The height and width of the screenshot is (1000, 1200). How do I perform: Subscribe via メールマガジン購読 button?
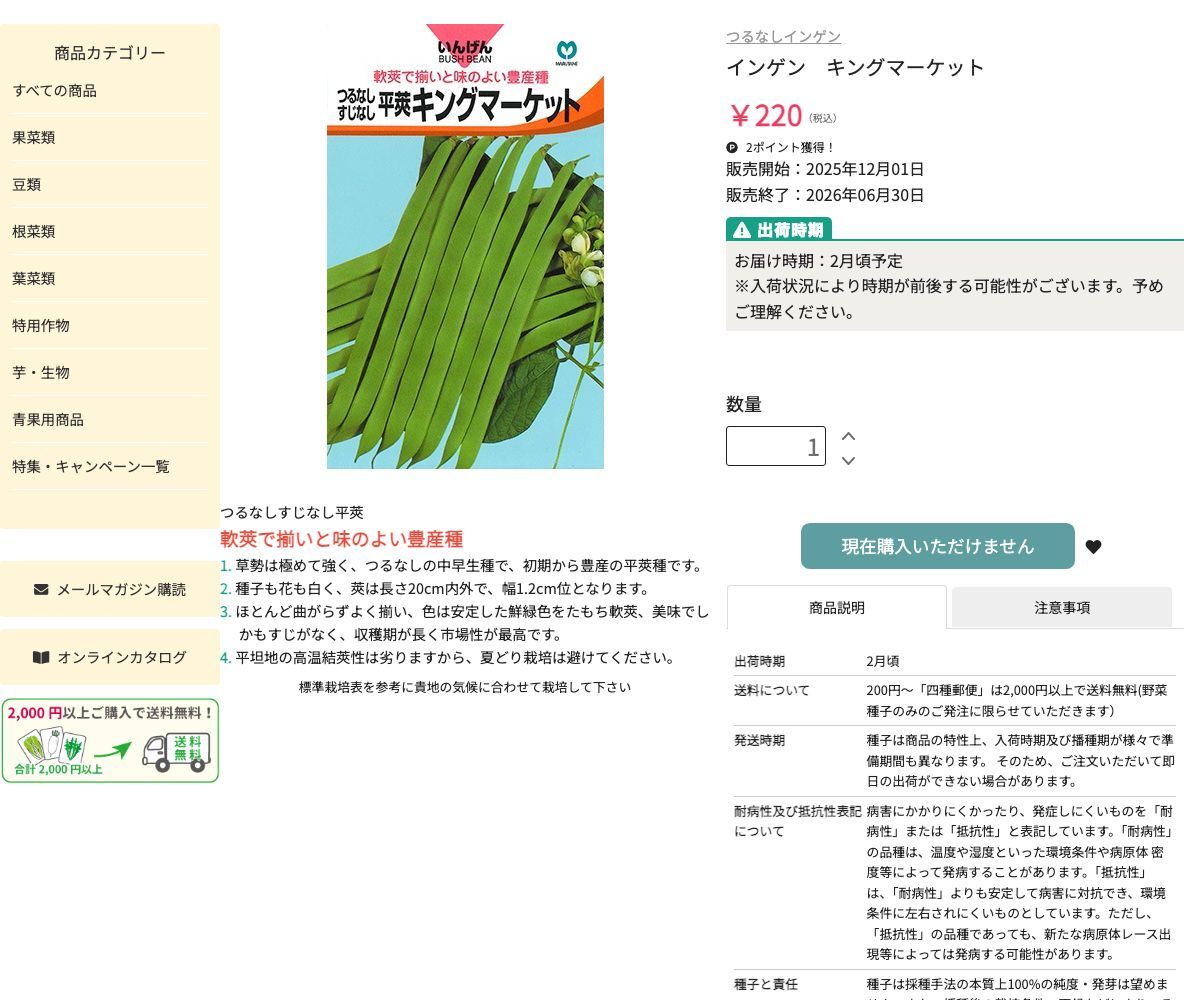pyautogui.click(x=110, y=589)
